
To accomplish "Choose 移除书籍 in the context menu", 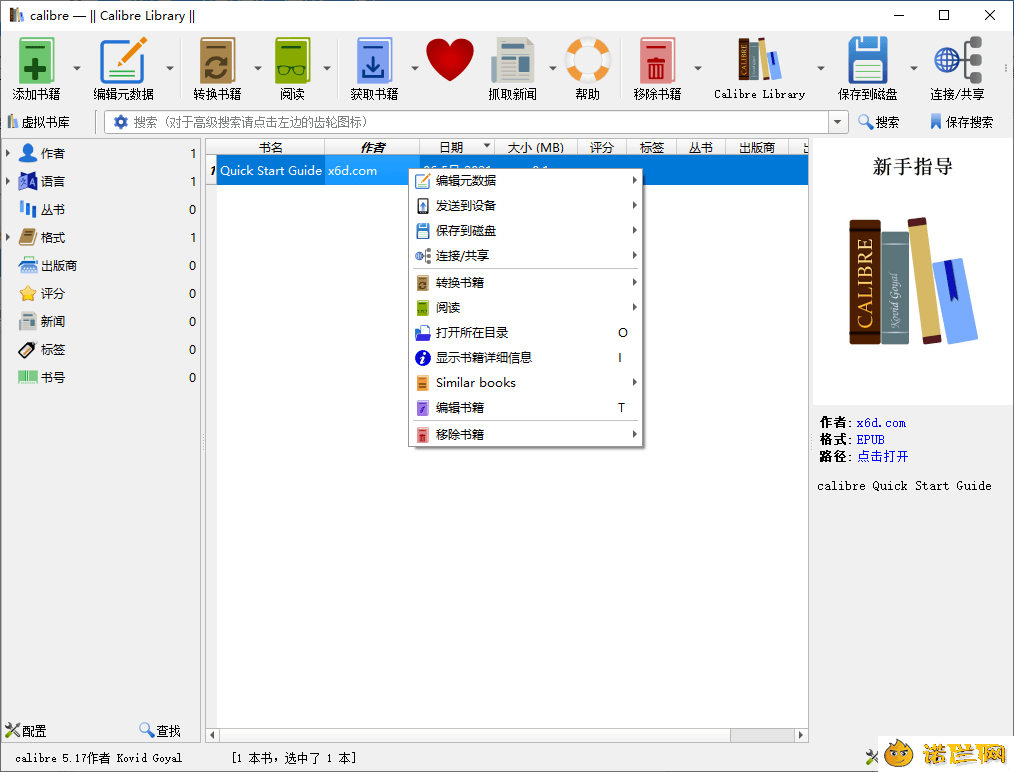I will click(x=526, y=434).
